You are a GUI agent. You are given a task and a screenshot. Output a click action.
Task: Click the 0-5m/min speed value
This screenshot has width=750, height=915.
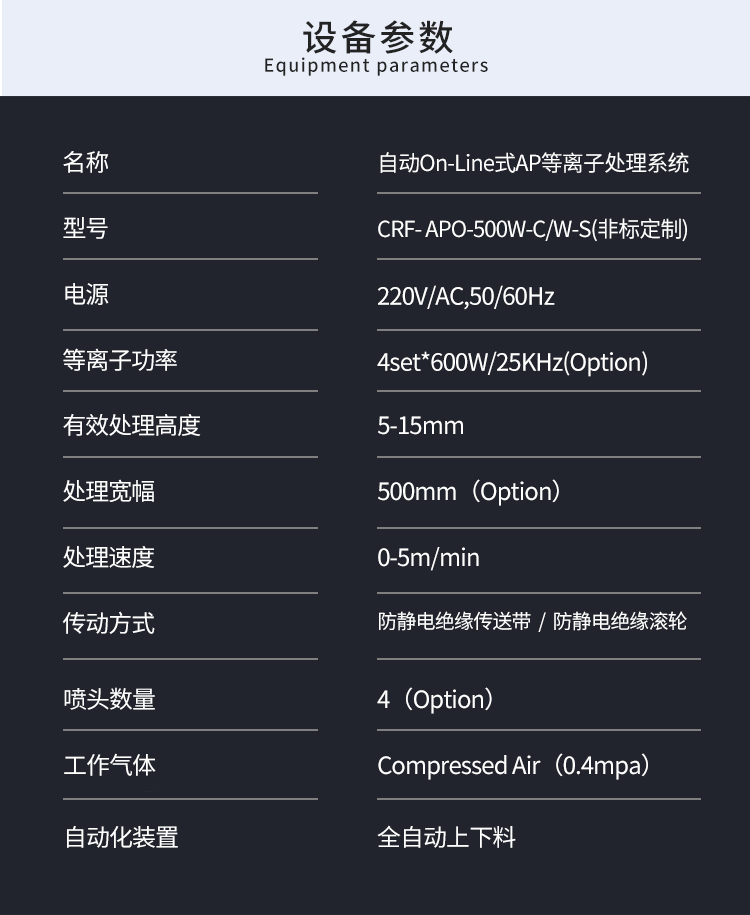click(x=428, y=558)
